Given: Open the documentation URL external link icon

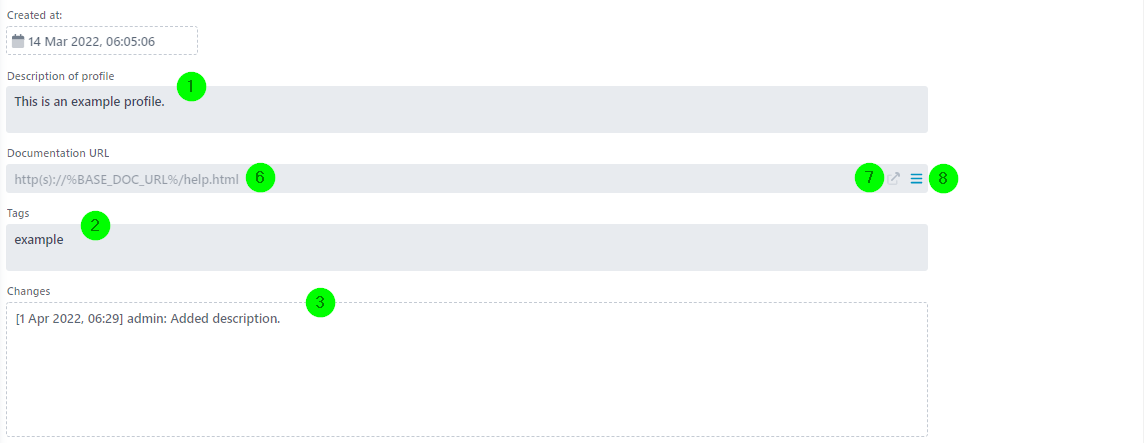Looking at the screenshot, I should (894, 178).
